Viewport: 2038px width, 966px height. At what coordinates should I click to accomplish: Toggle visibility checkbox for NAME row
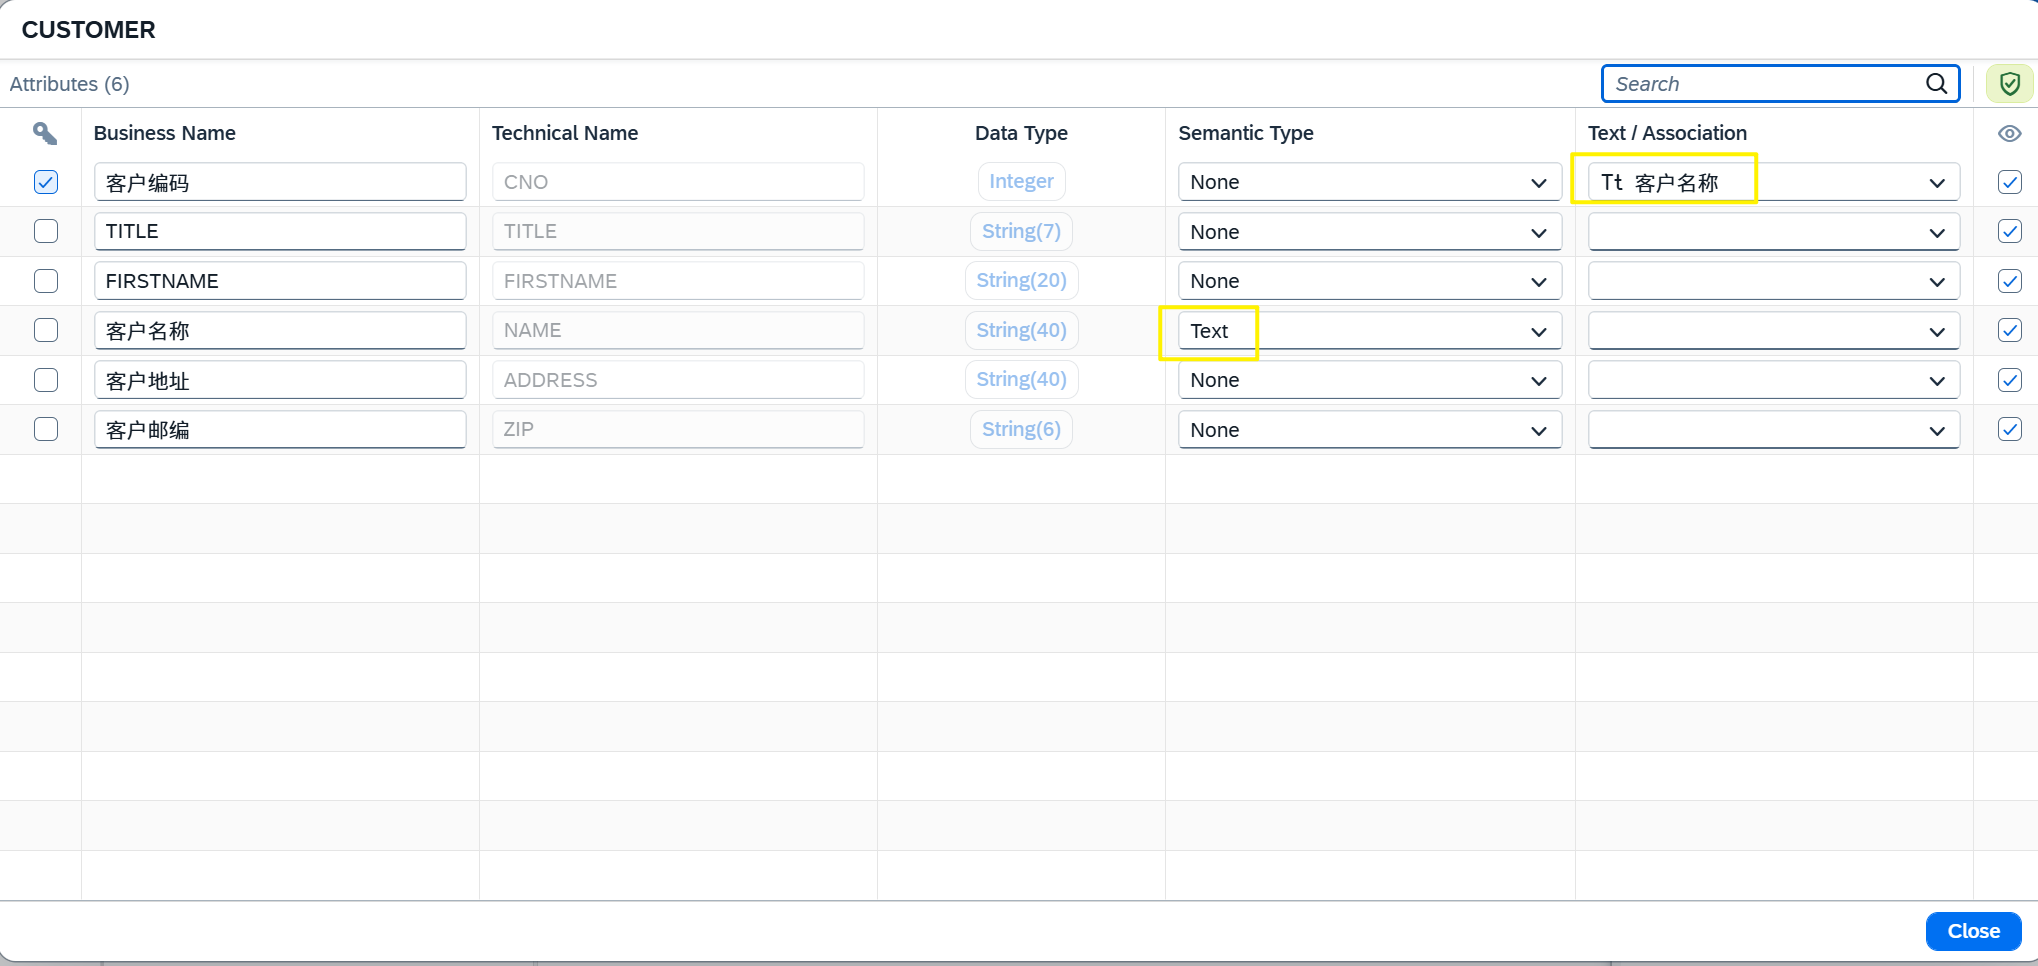pos(2009,330)
